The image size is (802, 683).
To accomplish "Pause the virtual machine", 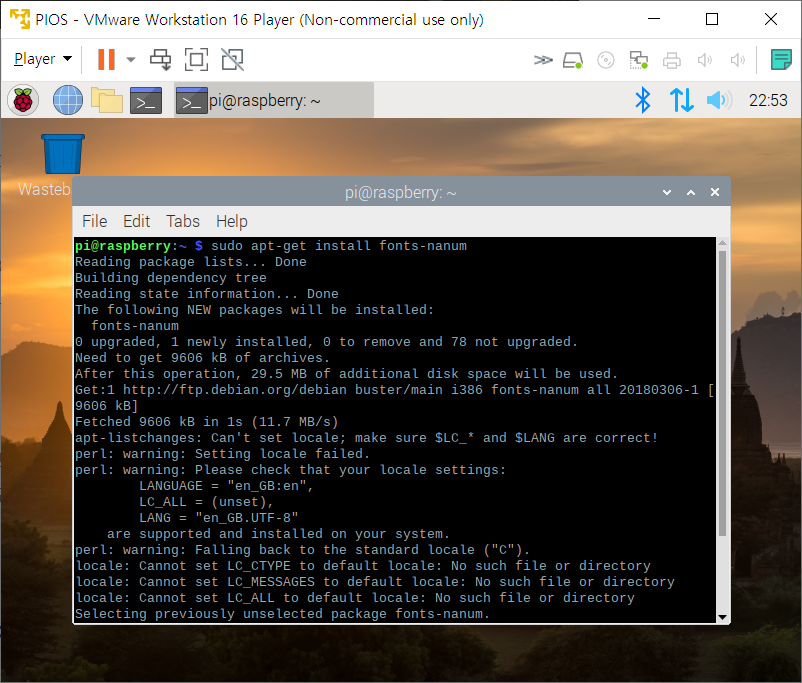I will click(106, 60).
